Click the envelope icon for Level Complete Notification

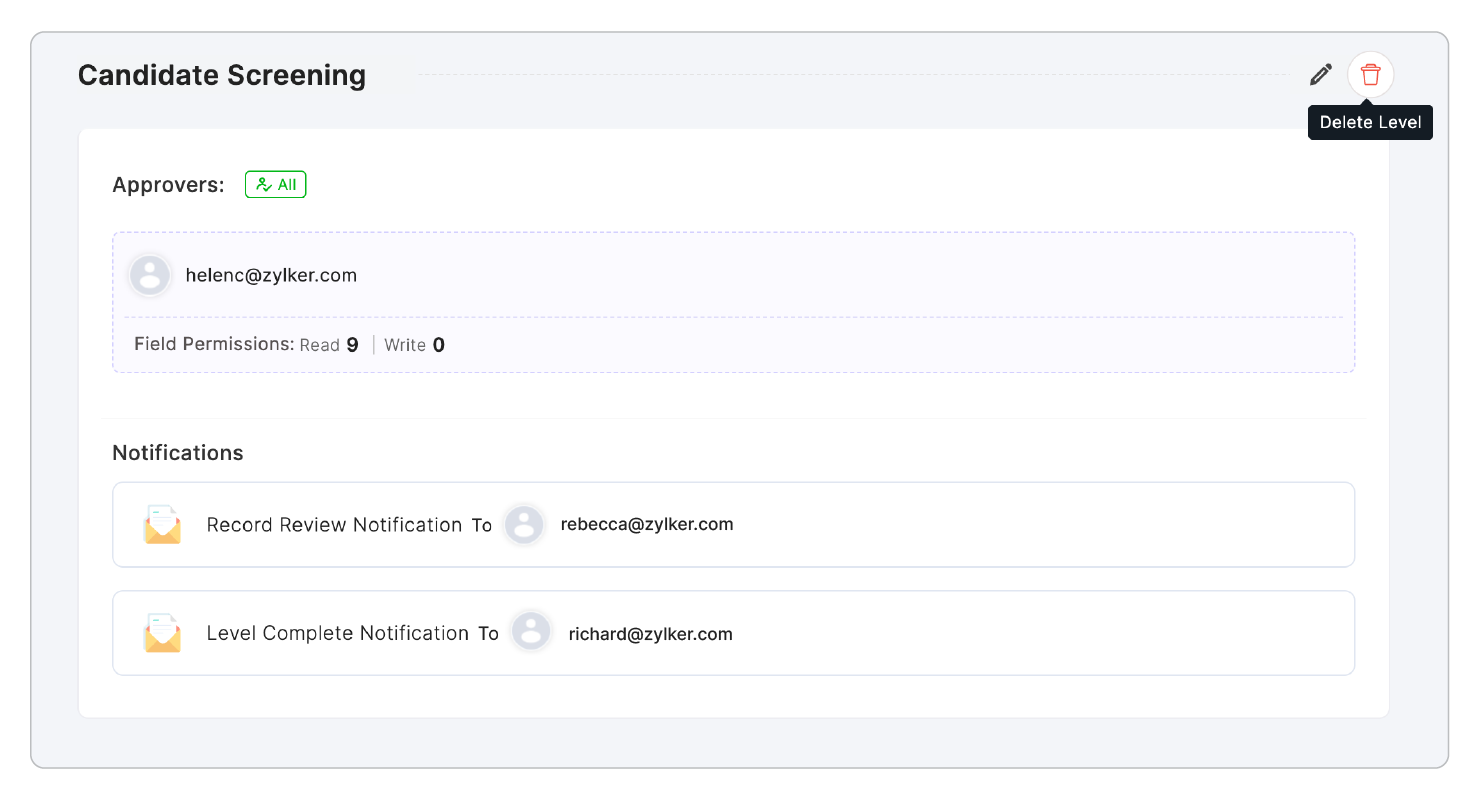[x=162, y=633]
